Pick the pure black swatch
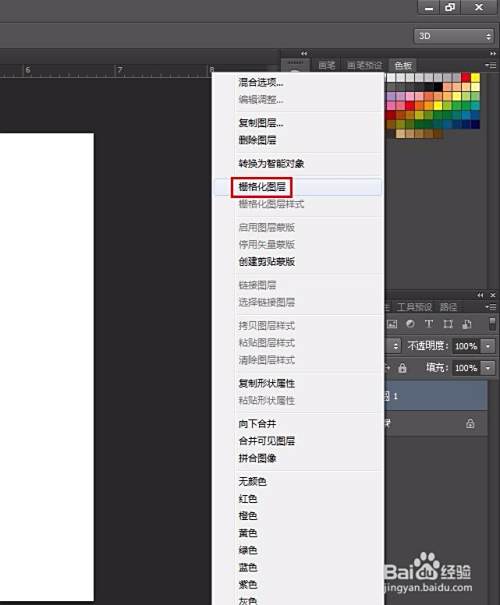The image size is (500, 605). point(438,87)
